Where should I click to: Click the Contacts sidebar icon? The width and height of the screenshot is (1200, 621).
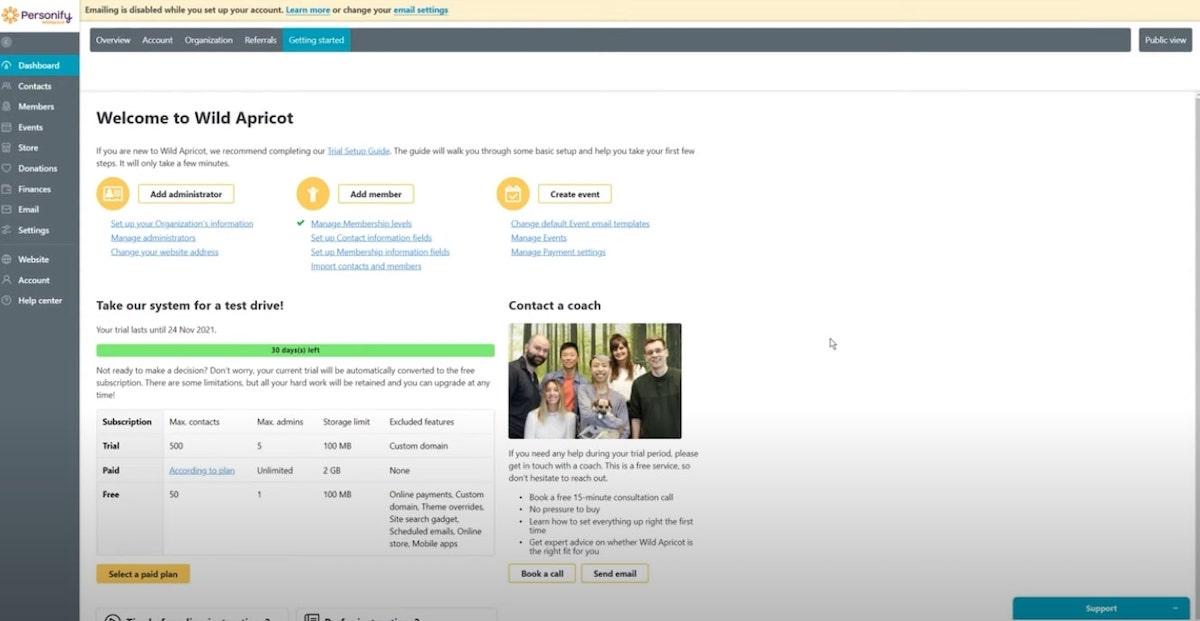7,86
